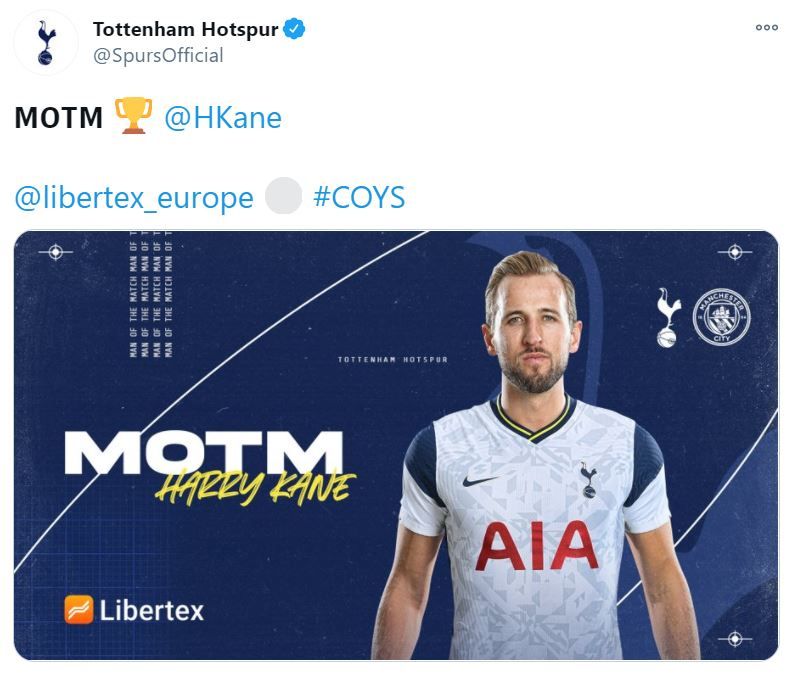Open the tweet's three-dot more options menu

(766, 27)
